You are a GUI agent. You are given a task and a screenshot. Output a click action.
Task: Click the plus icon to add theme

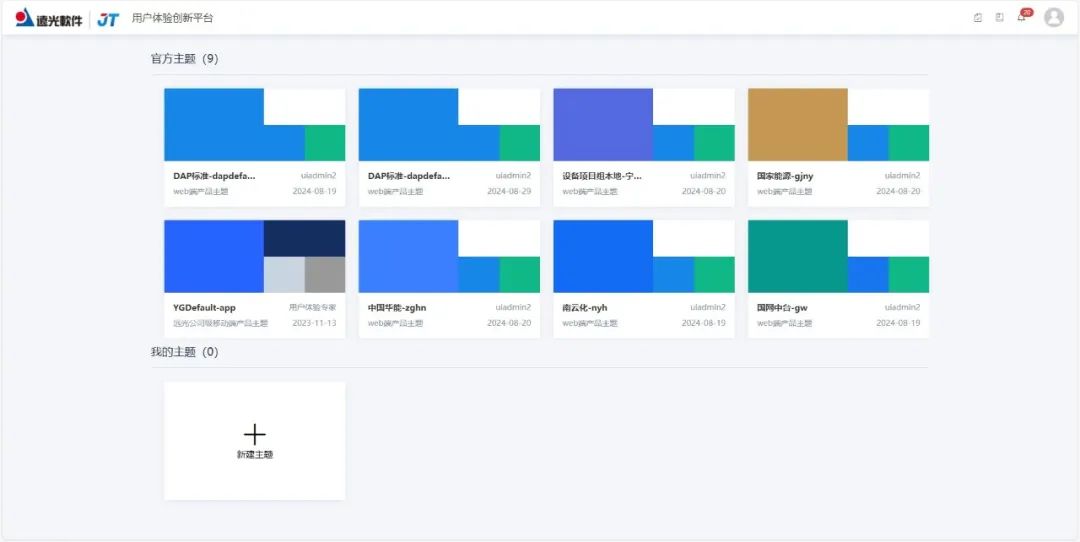pos(254,434)
